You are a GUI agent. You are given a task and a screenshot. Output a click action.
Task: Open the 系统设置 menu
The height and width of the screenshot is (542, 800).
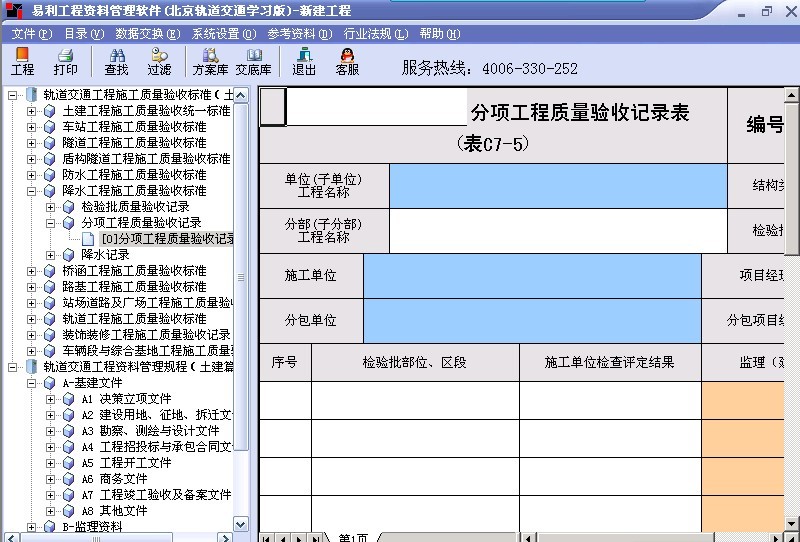tap(223, 34)
